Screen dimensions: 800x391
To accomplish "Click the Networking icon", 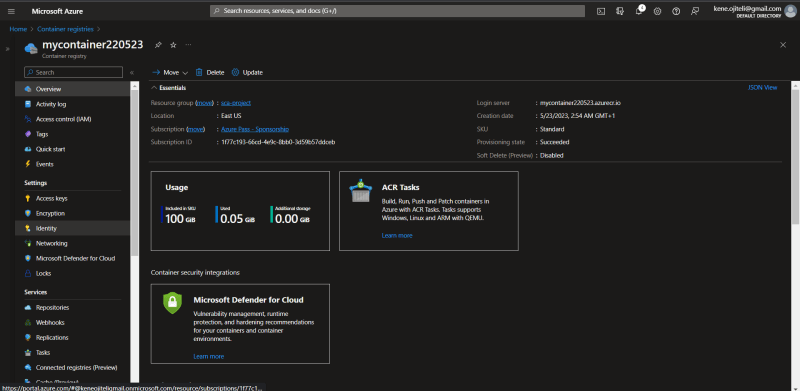I will pyautogui.click(x=28, y=243).
